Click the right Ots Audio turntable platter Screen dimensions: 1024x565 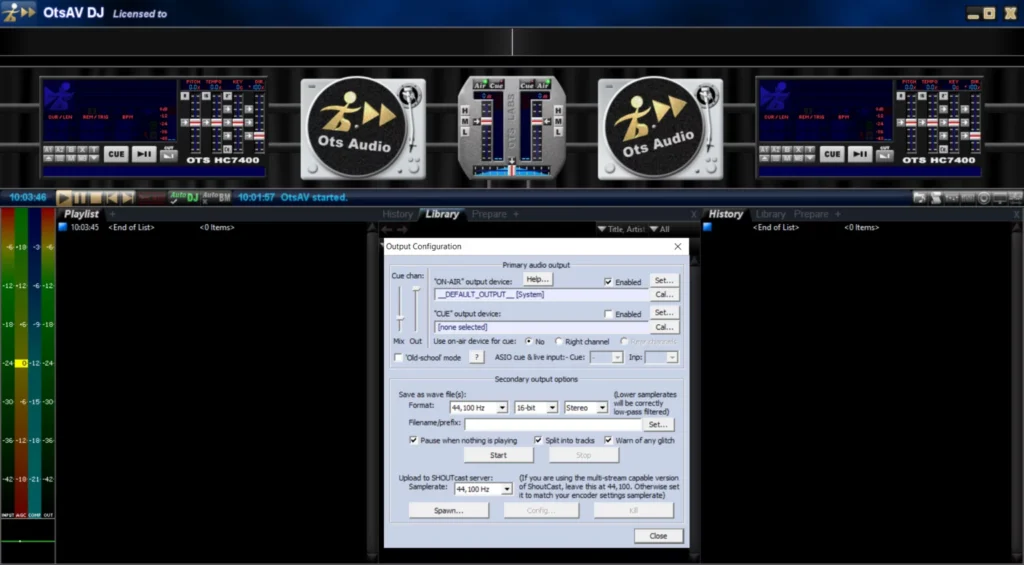click(653, 127)
